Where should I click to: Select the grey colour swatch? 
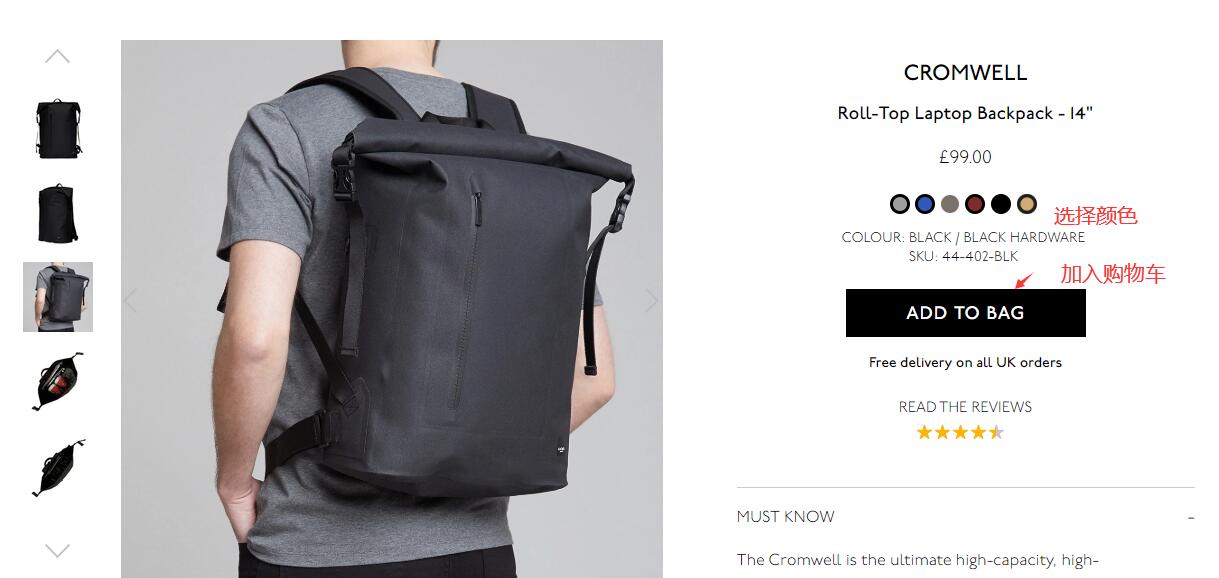coord(900,204)
